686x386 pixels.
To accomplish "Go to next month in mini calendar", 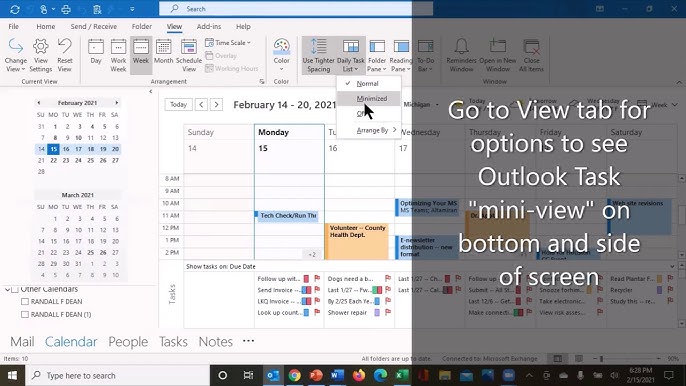I will coord(116,102).
